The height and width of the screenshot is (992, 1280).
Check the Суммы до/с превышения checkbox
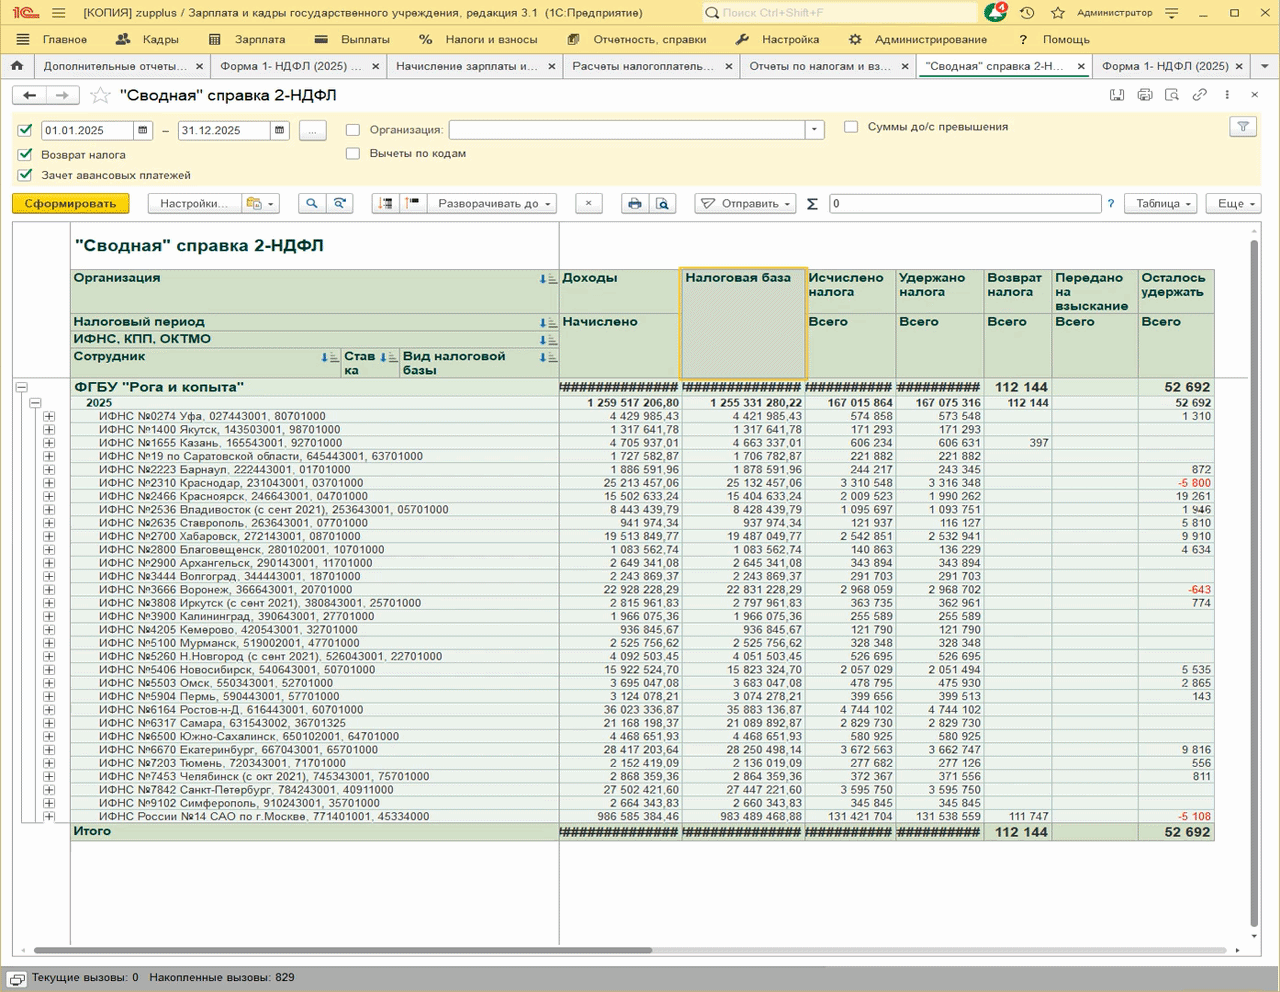(x=851, y=127)
